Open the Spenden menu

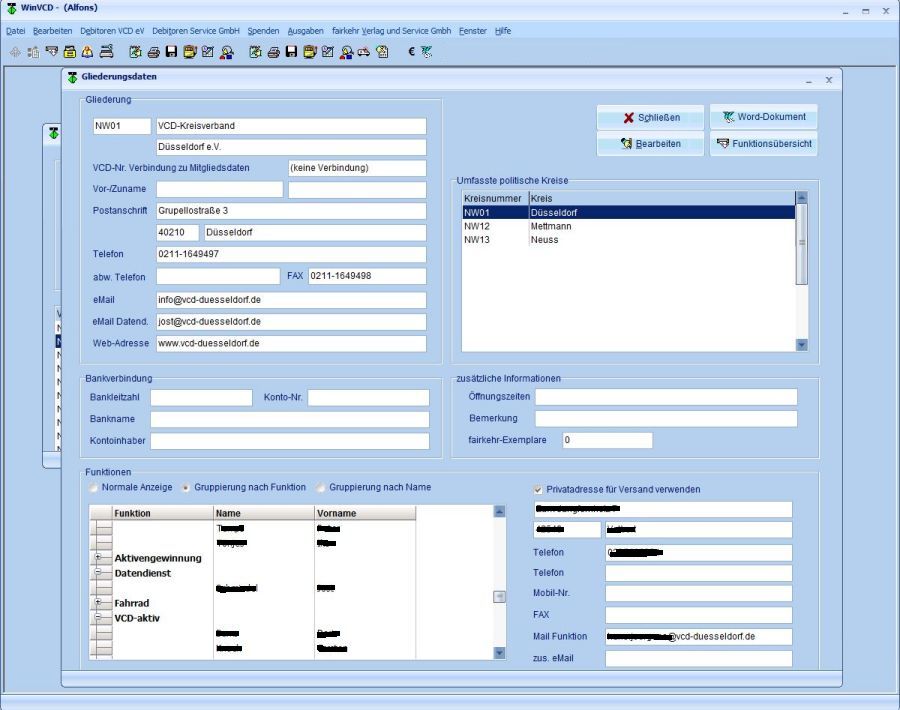click(x=263, y=31)
